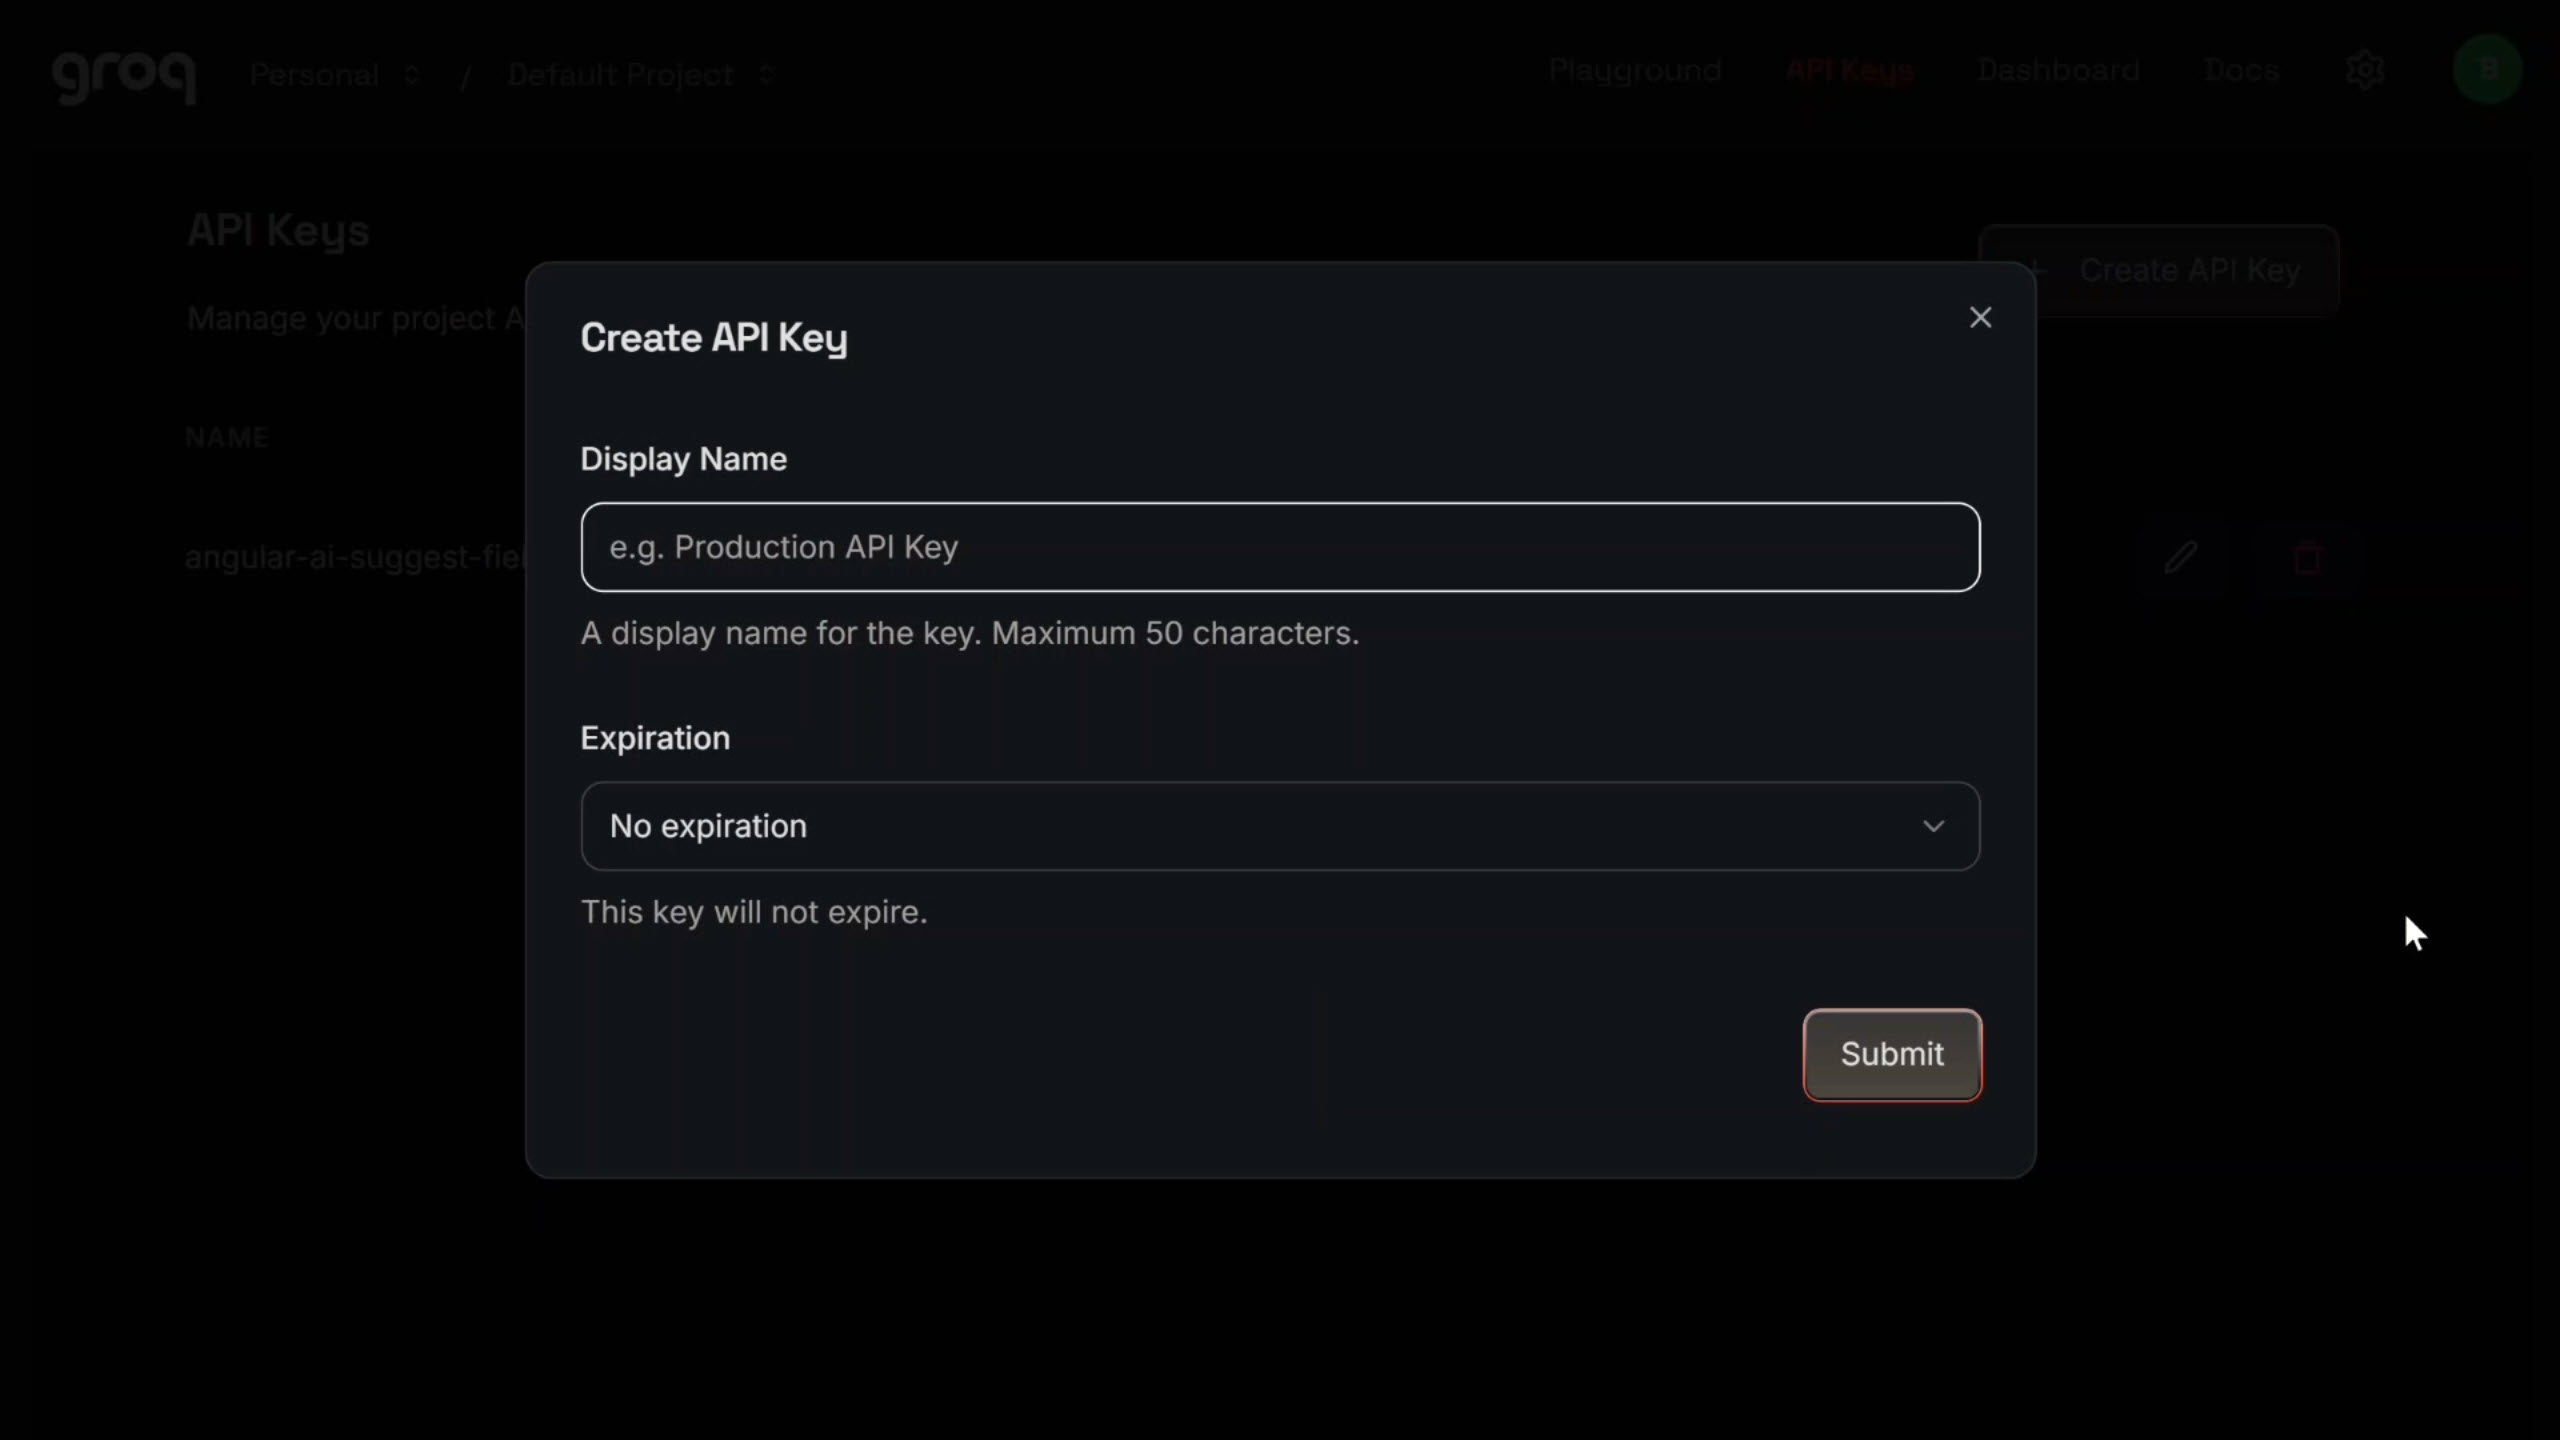Open the settings gear menu
The height and width of the screenshot is (1440, 2560).
[x=2366, y=70]
